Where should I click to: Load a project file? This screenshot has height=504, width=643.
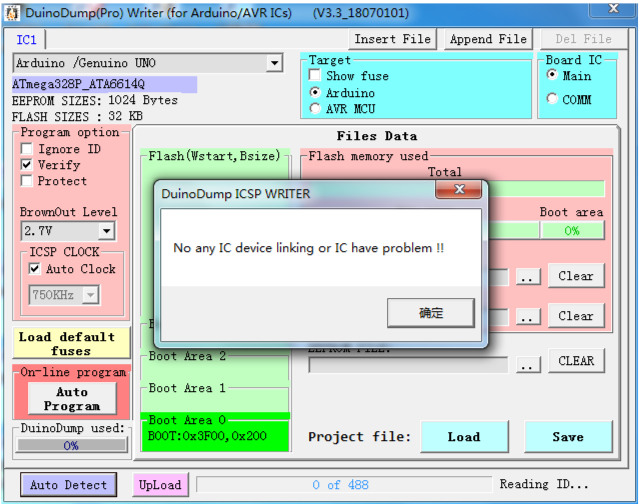click(x=464, y=437)
